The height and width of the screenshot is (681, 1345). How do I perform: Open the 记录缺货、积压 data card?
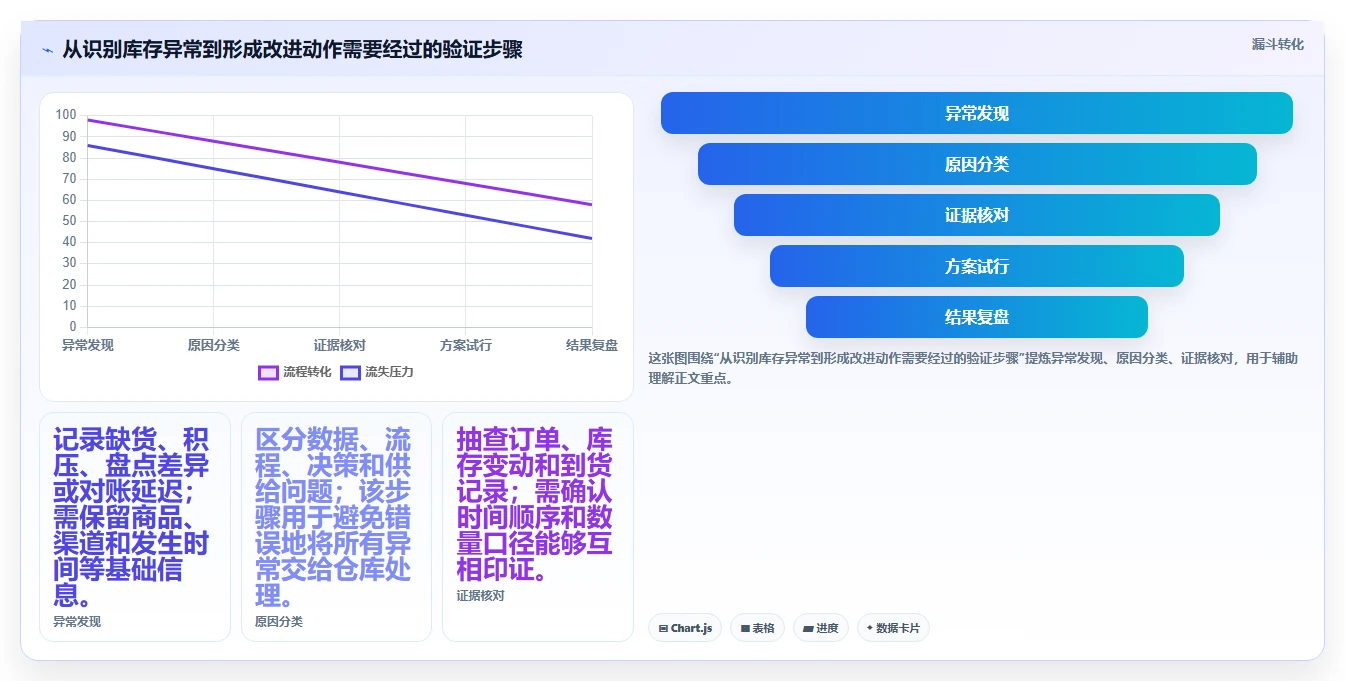(x=135, y=527)
